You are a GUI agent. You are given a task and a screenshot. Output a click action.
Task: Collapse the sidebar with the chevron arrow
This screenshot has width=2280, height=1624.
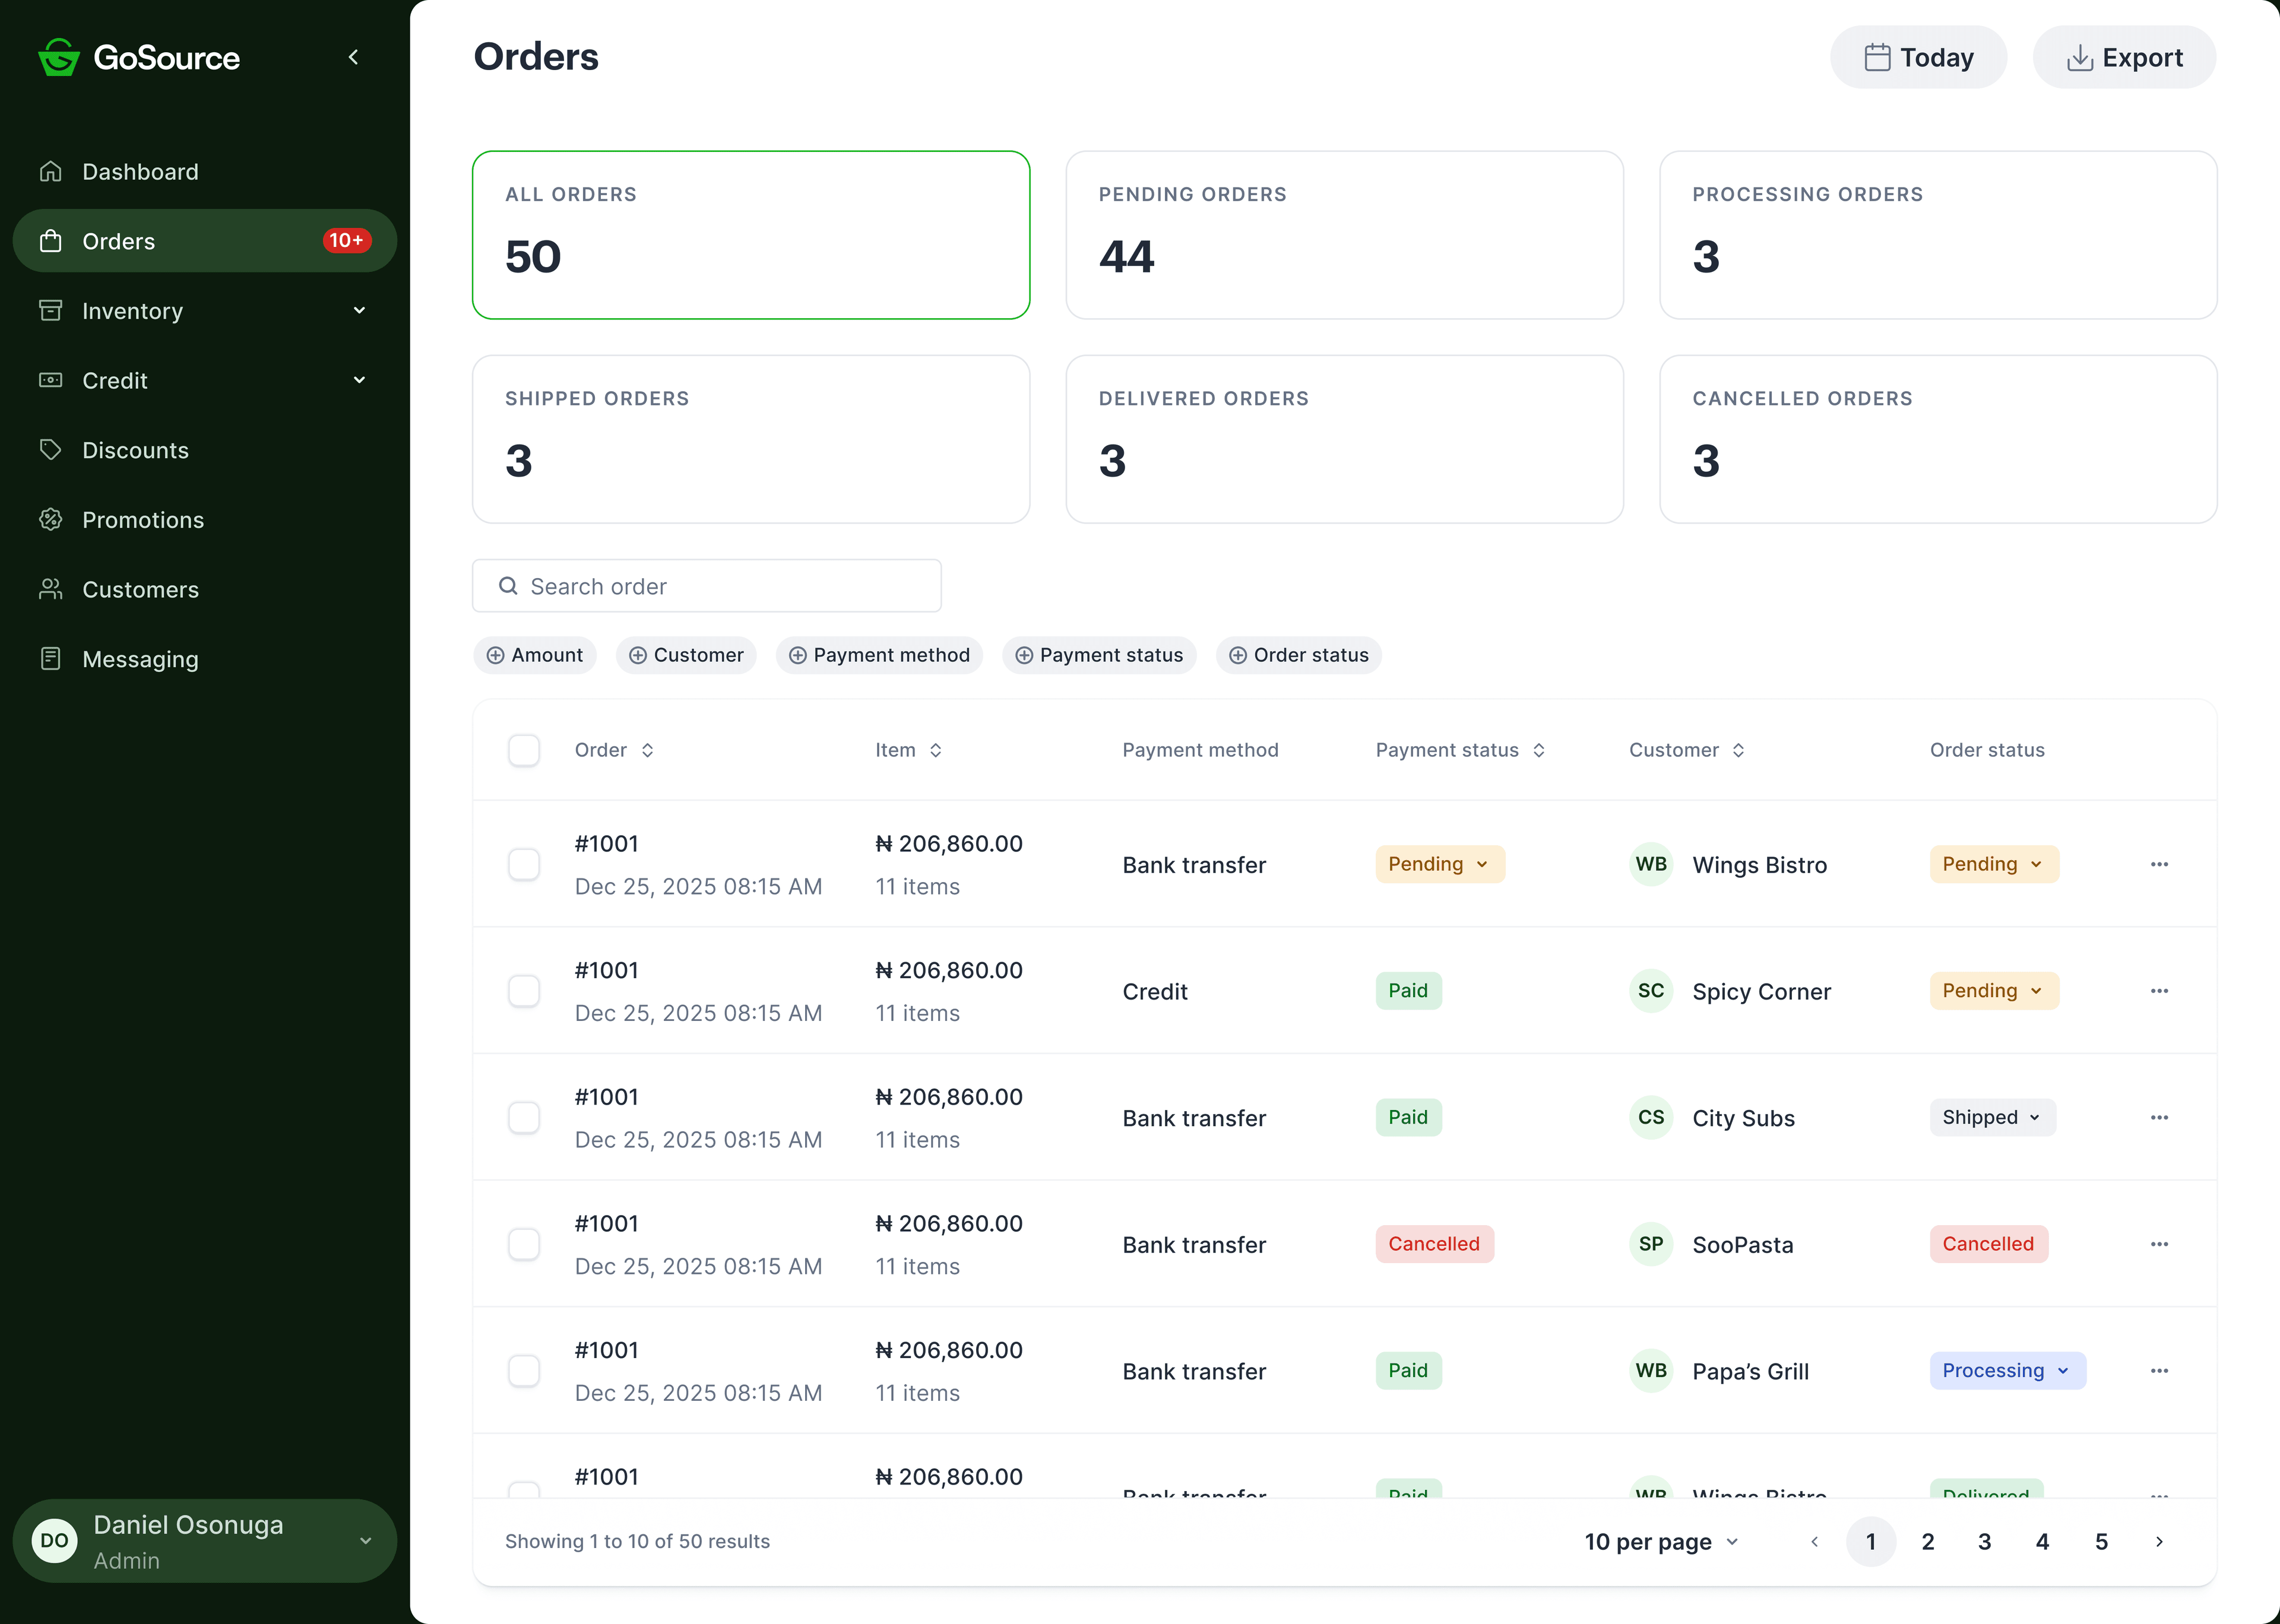(x=353, y=57)
